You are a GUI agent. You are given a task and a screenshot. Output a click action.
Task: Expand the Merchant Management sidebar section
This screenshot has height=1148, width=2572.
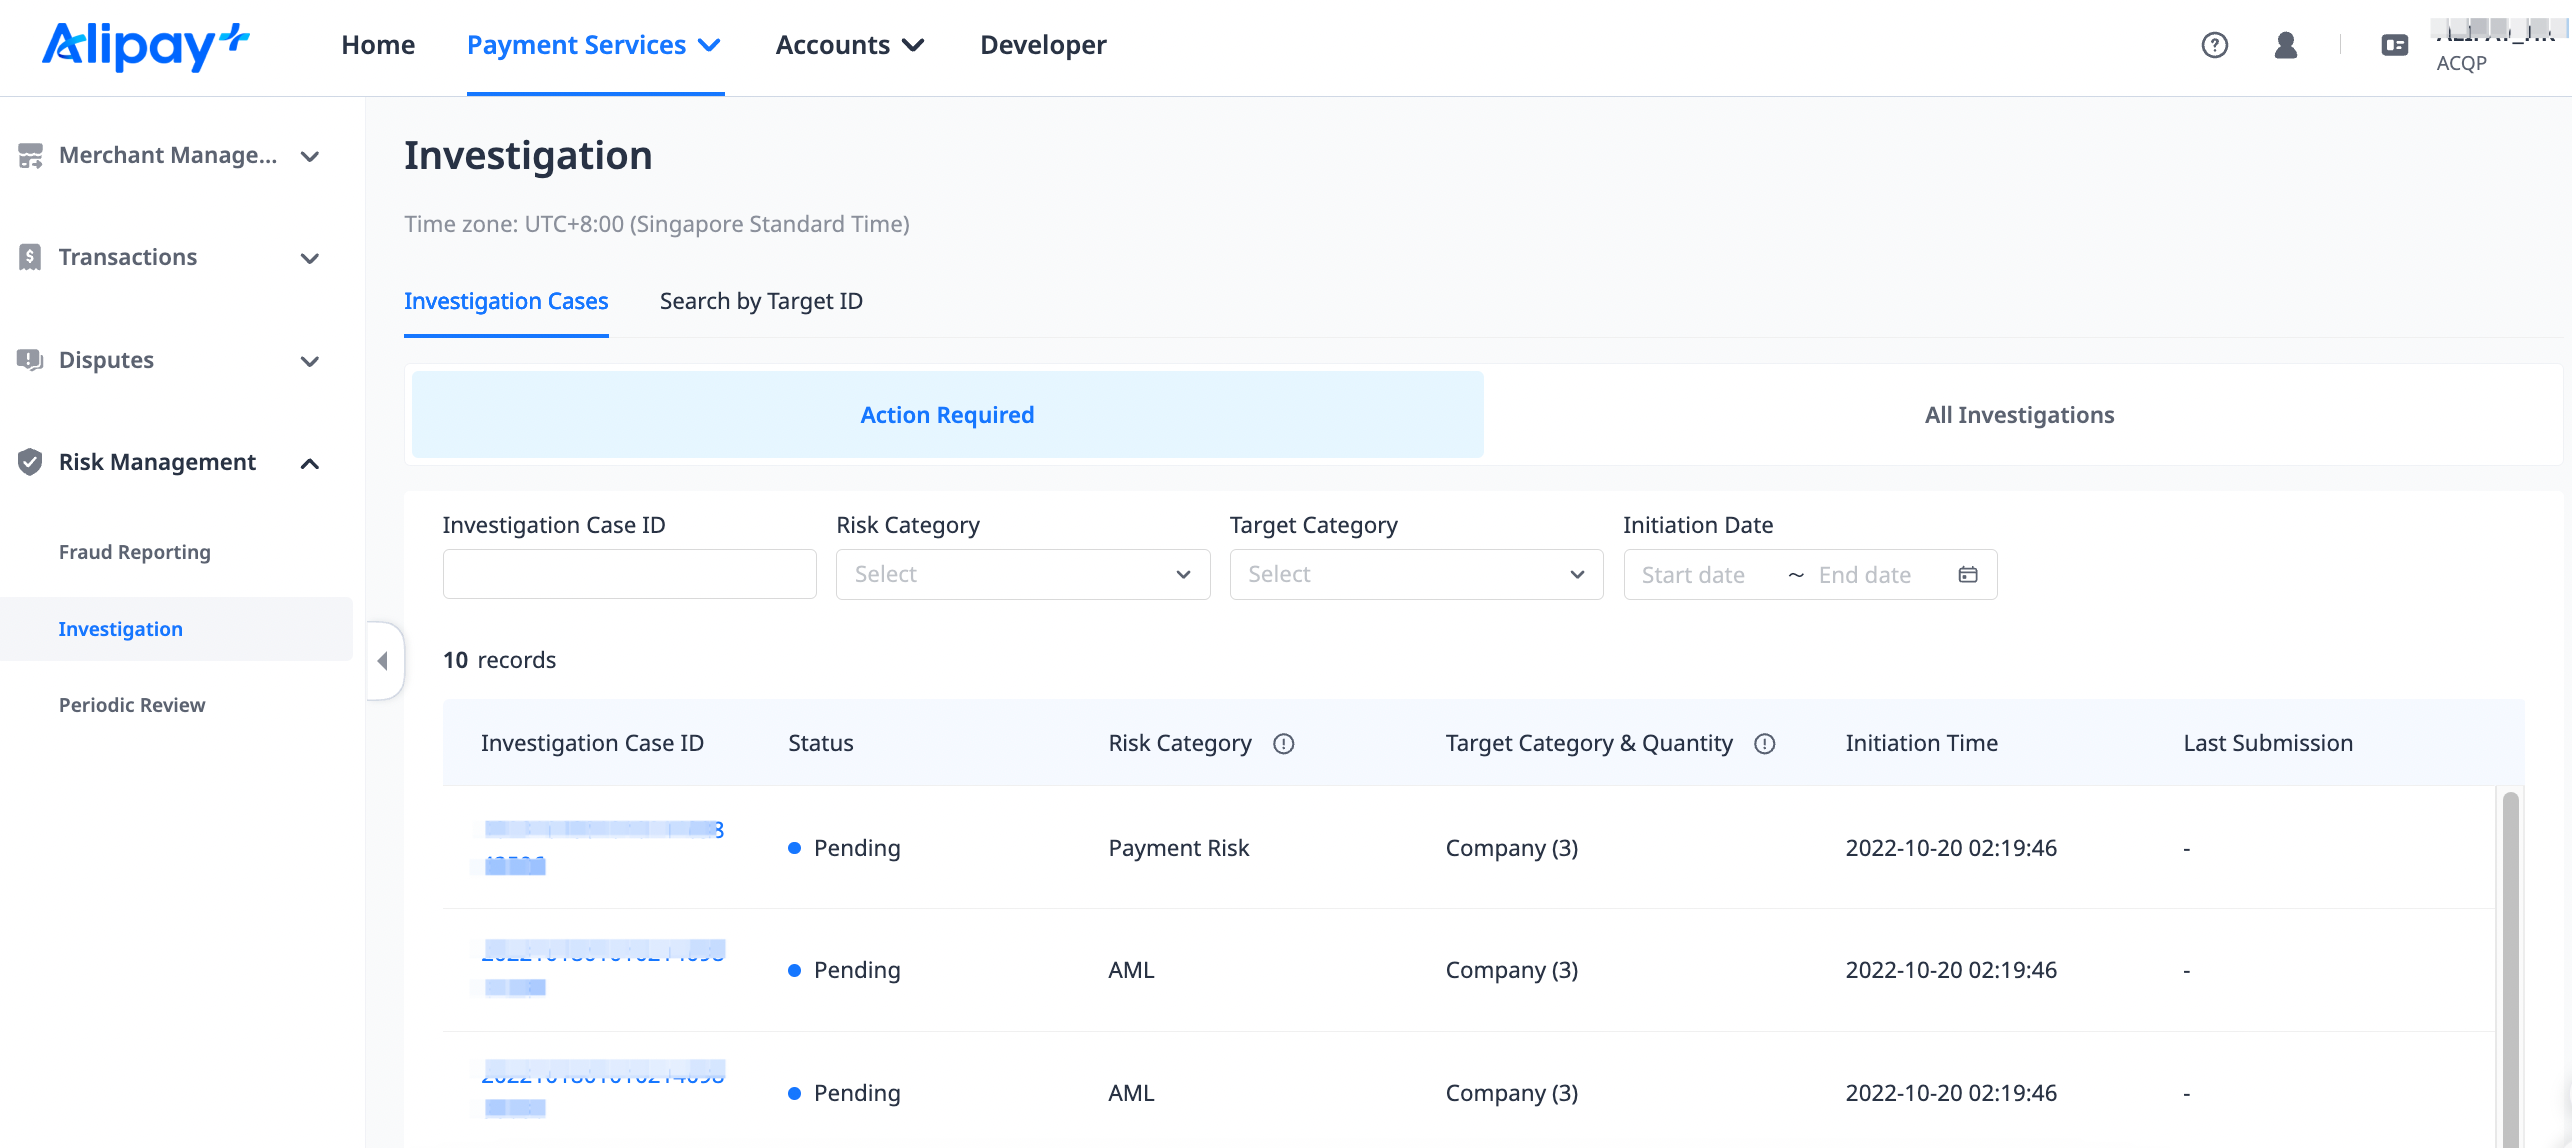click(168, 156)
